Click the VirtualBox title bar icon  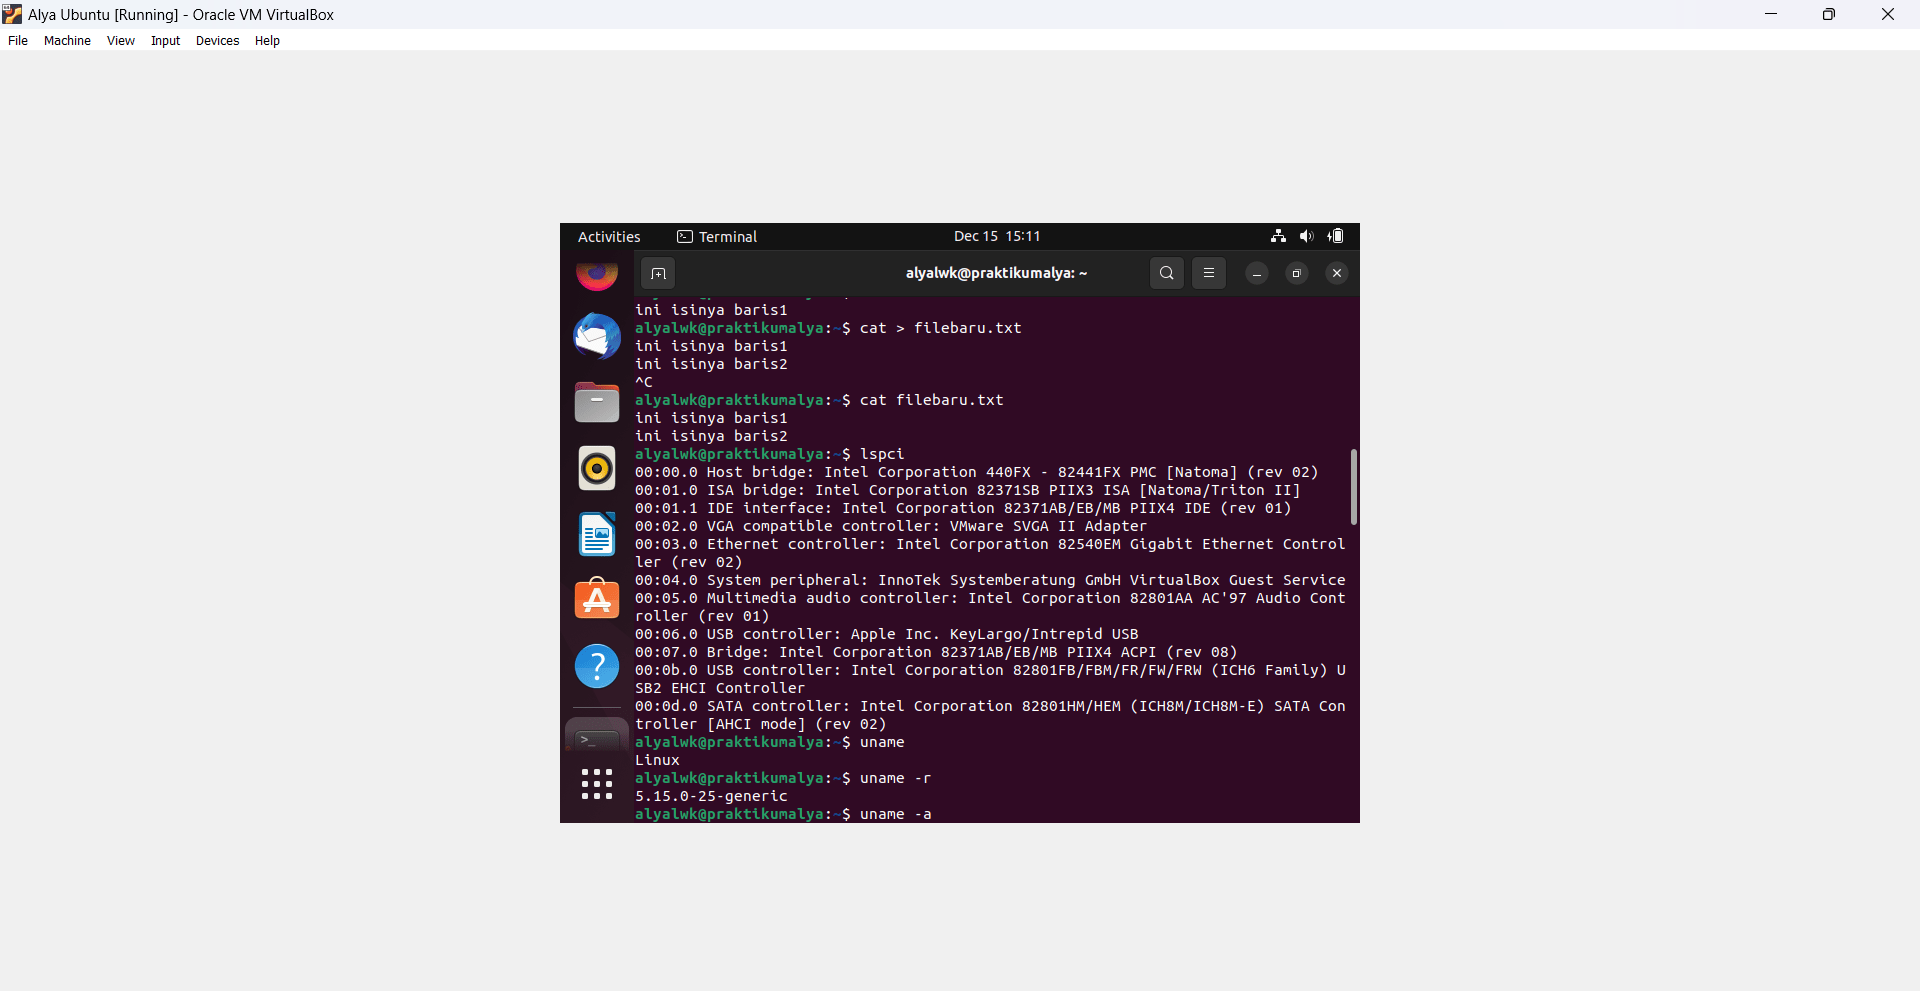coord(12,14)
